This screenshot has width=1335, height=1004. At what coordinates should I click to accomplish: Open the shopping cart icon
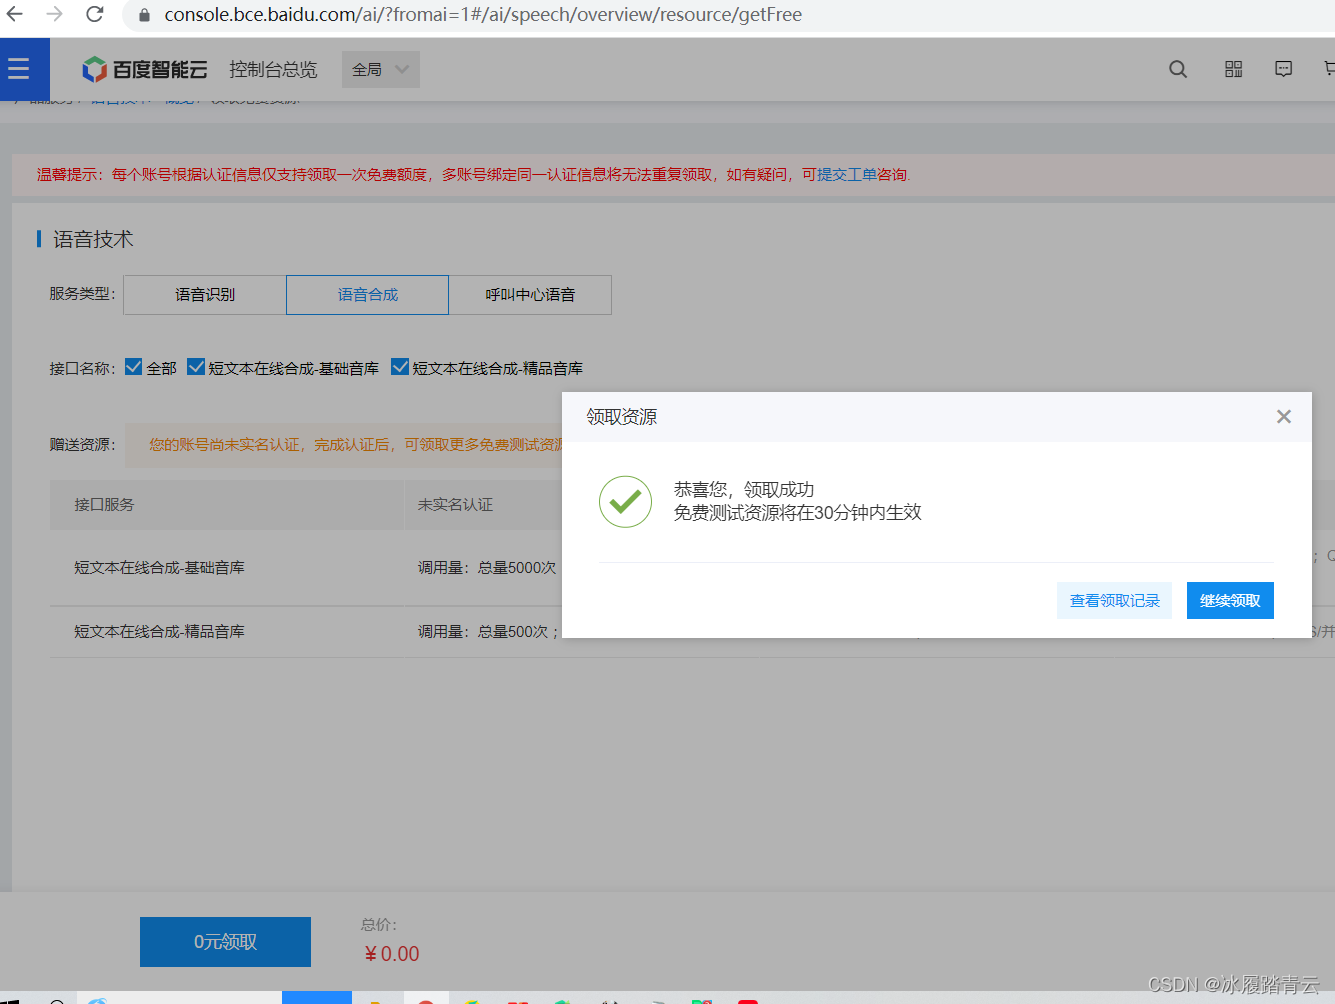click(x=1328, y=69)
